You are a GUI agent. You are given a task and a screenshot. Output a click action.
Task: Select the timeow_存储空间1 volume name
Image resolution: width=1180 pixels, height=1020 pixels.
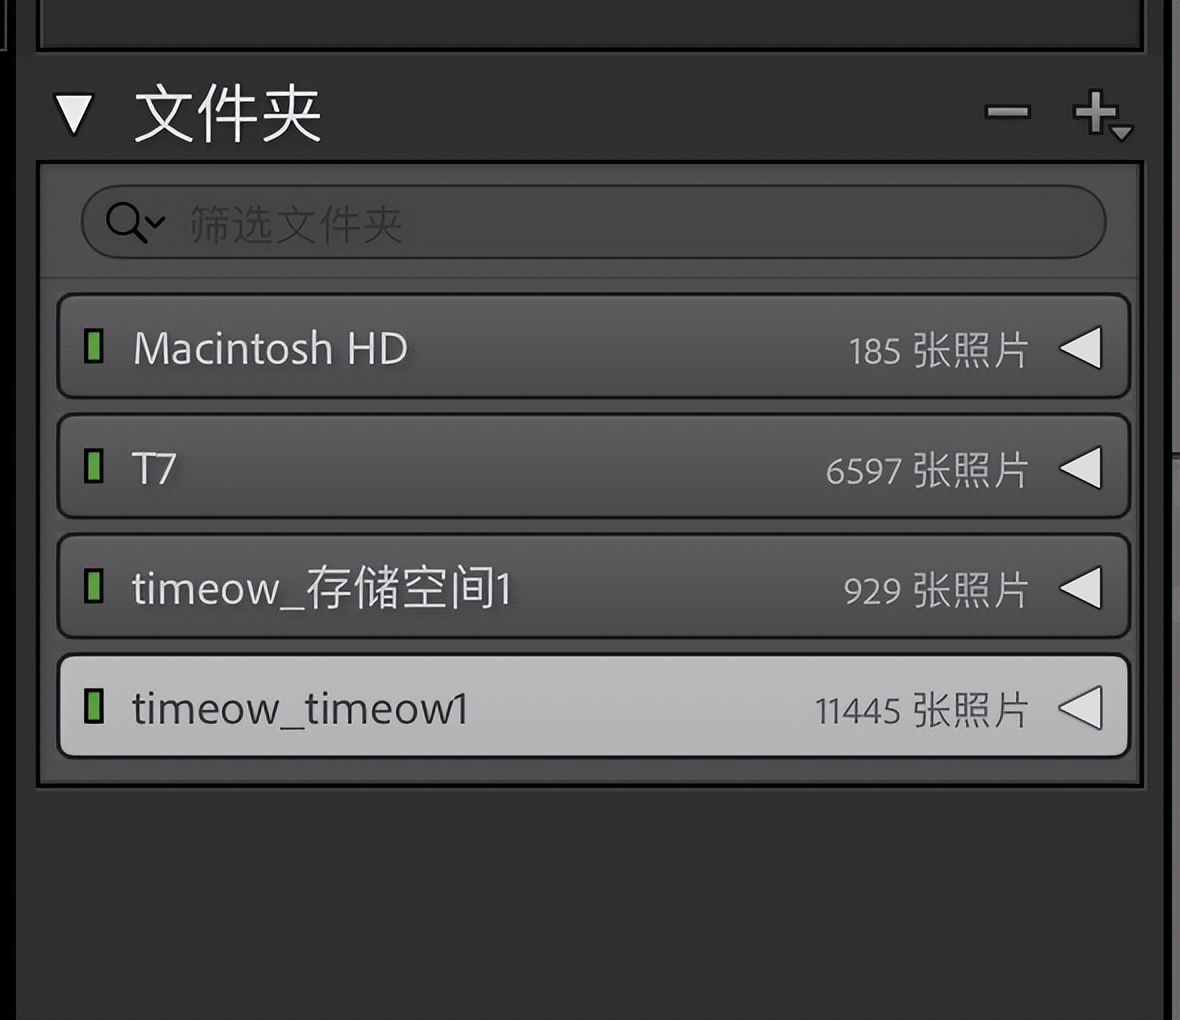coord(321,589)
